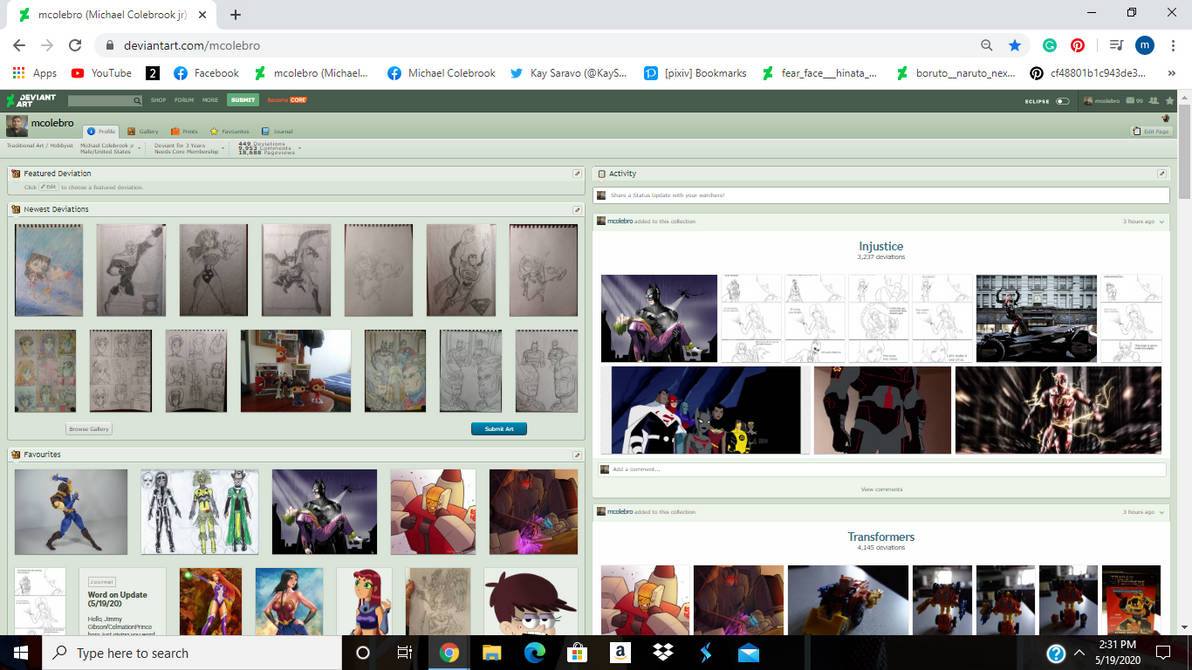Click the DeviantArt logo in the header

tap(31, 100)
